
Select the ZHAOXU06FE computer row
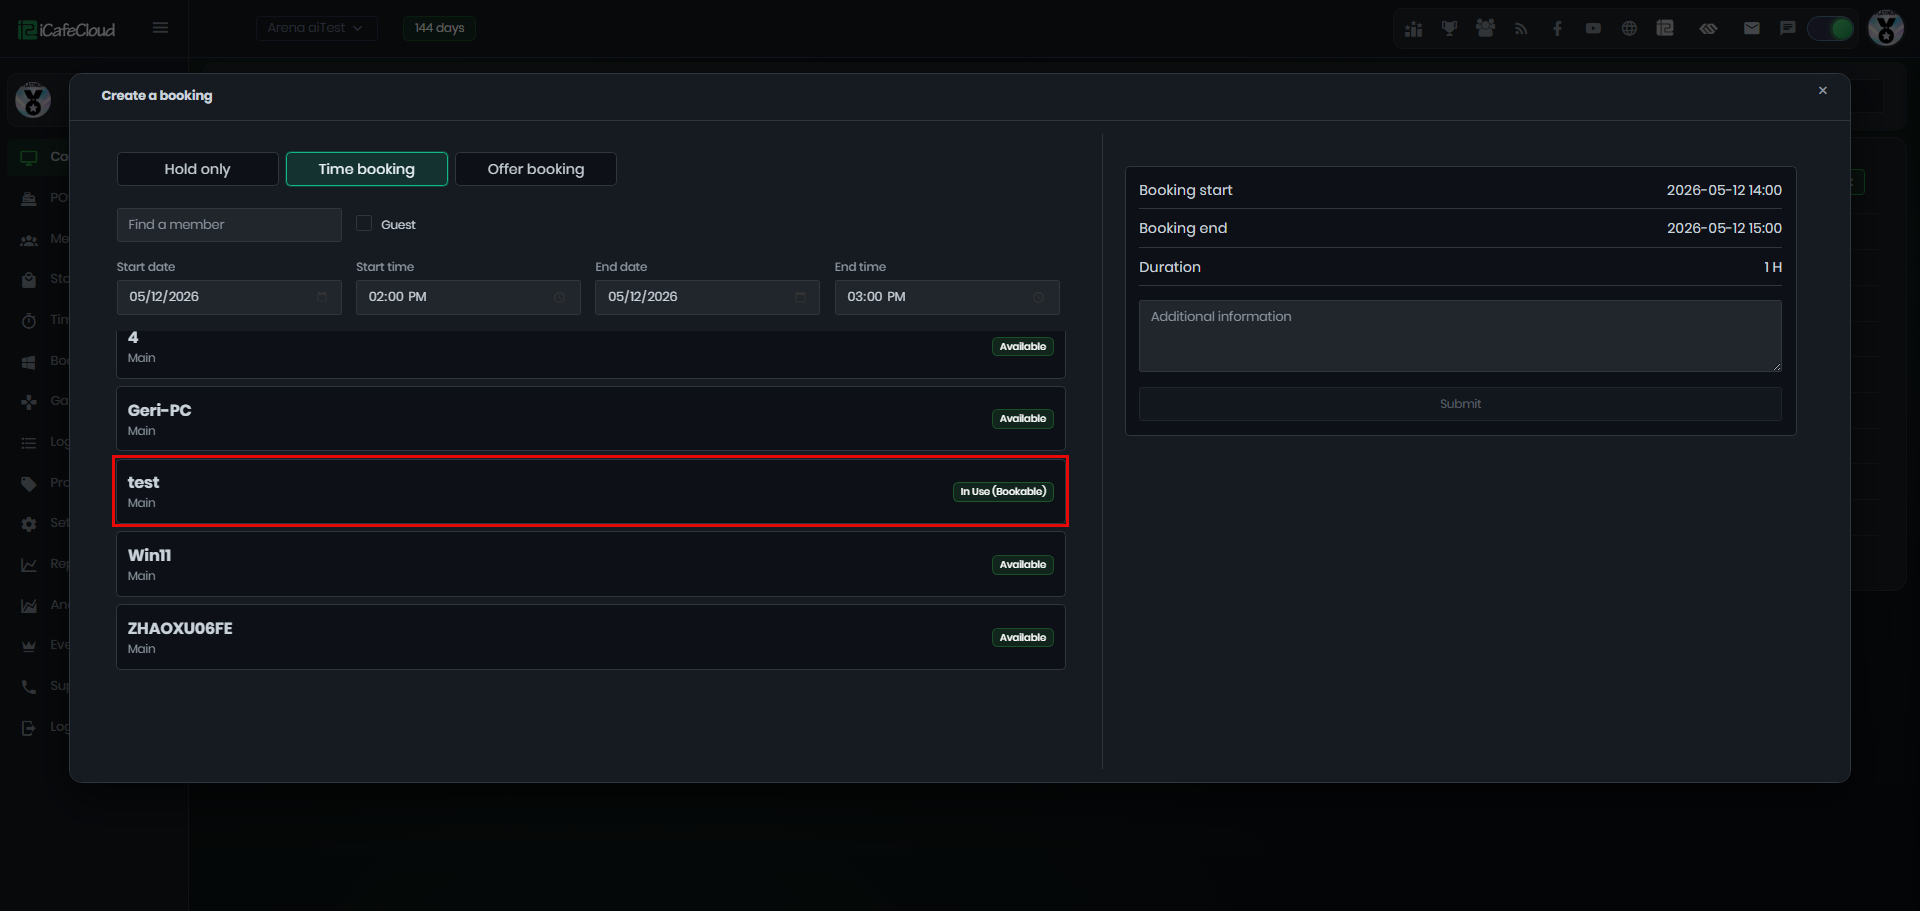591,637
